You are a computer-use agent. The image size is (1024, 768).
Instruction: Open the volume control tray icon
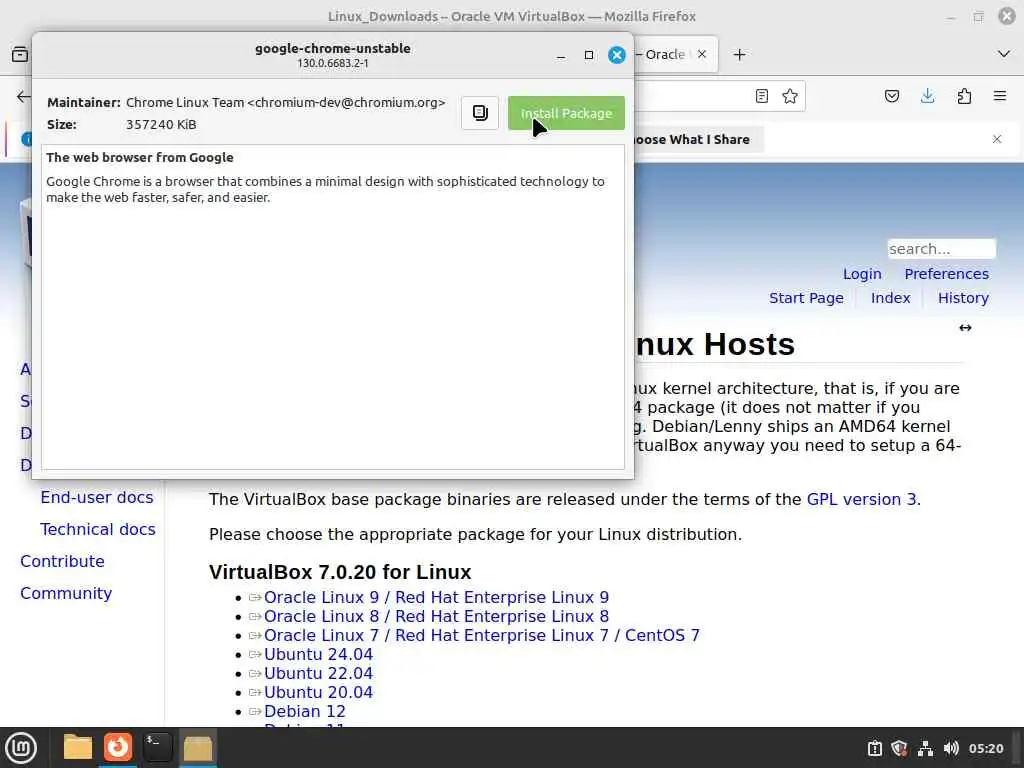(x=951, y=748)
